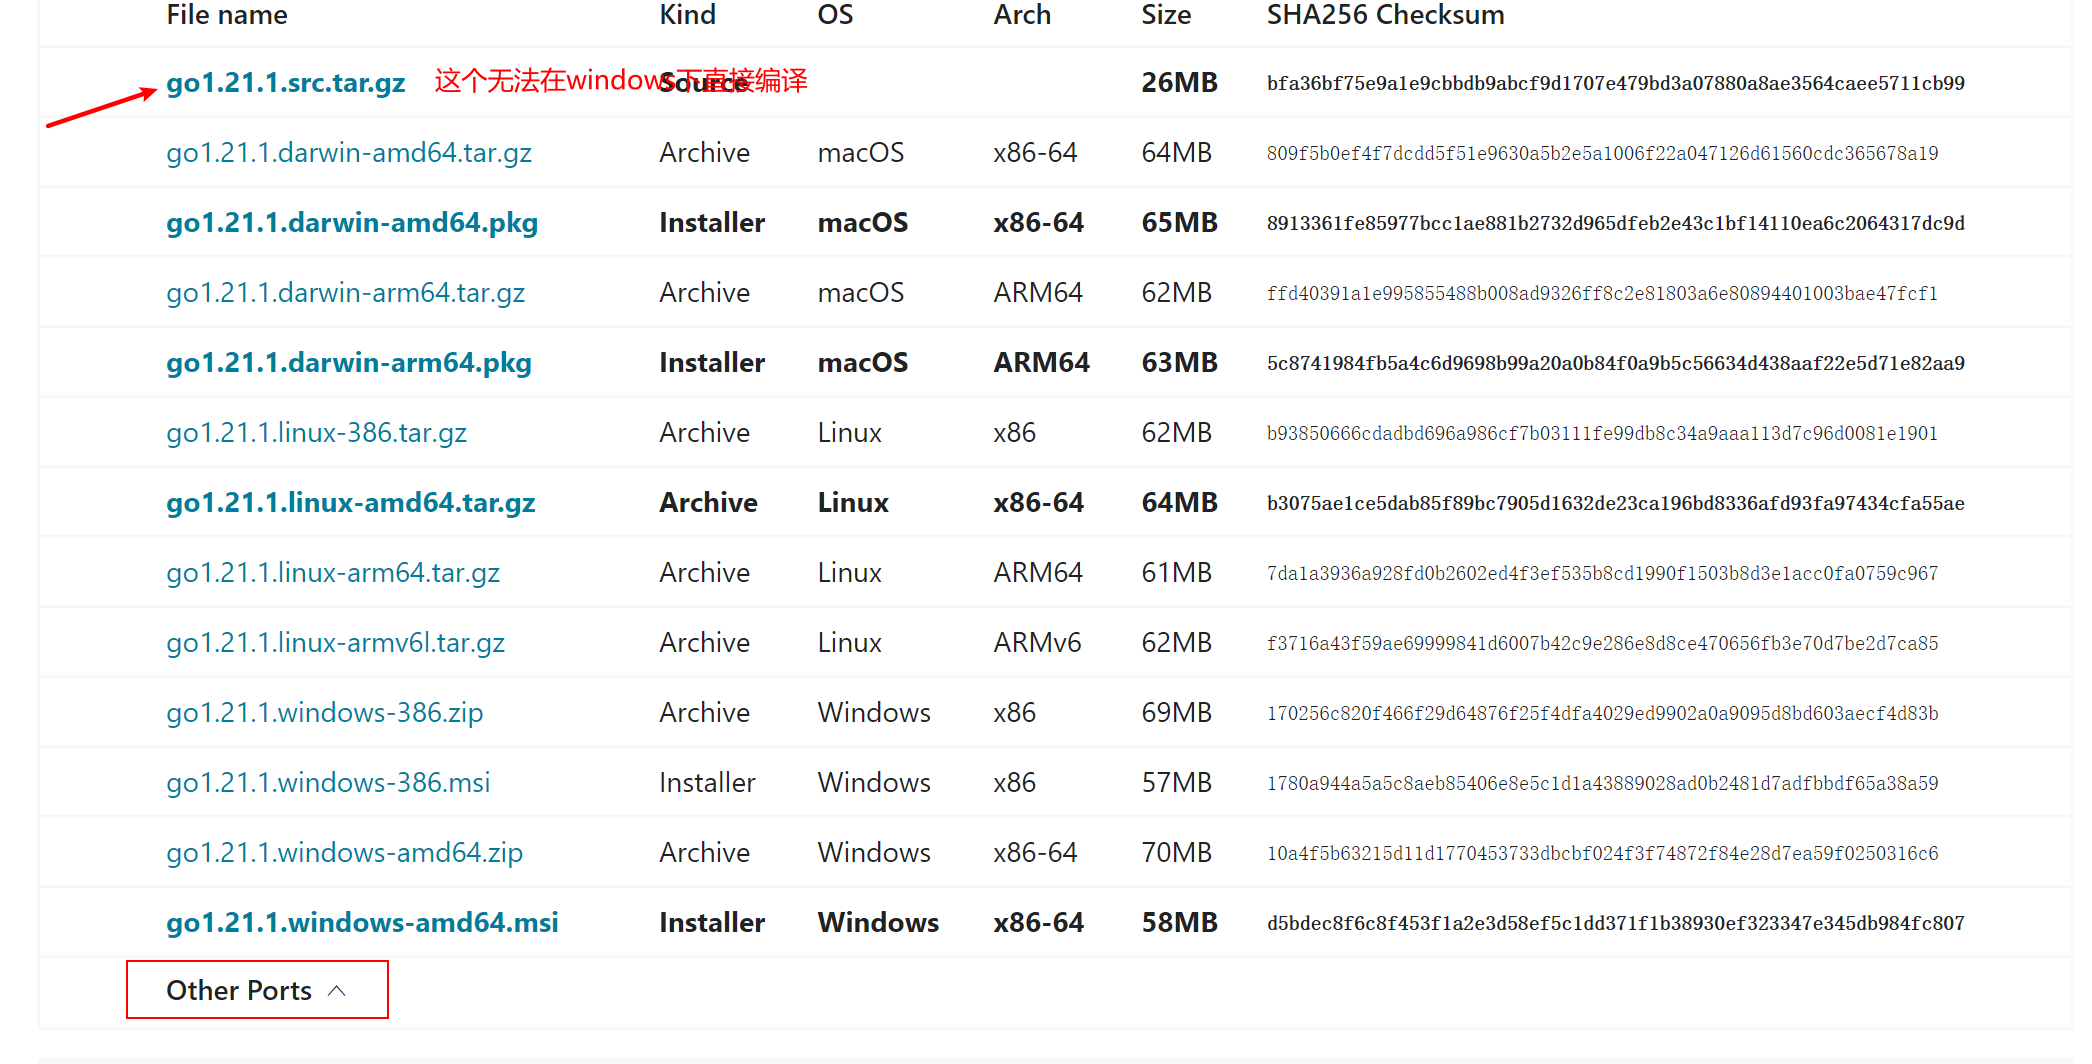
Task: Click Installer kind in darwin-arm64.pkg row
Action: point(712,363)
